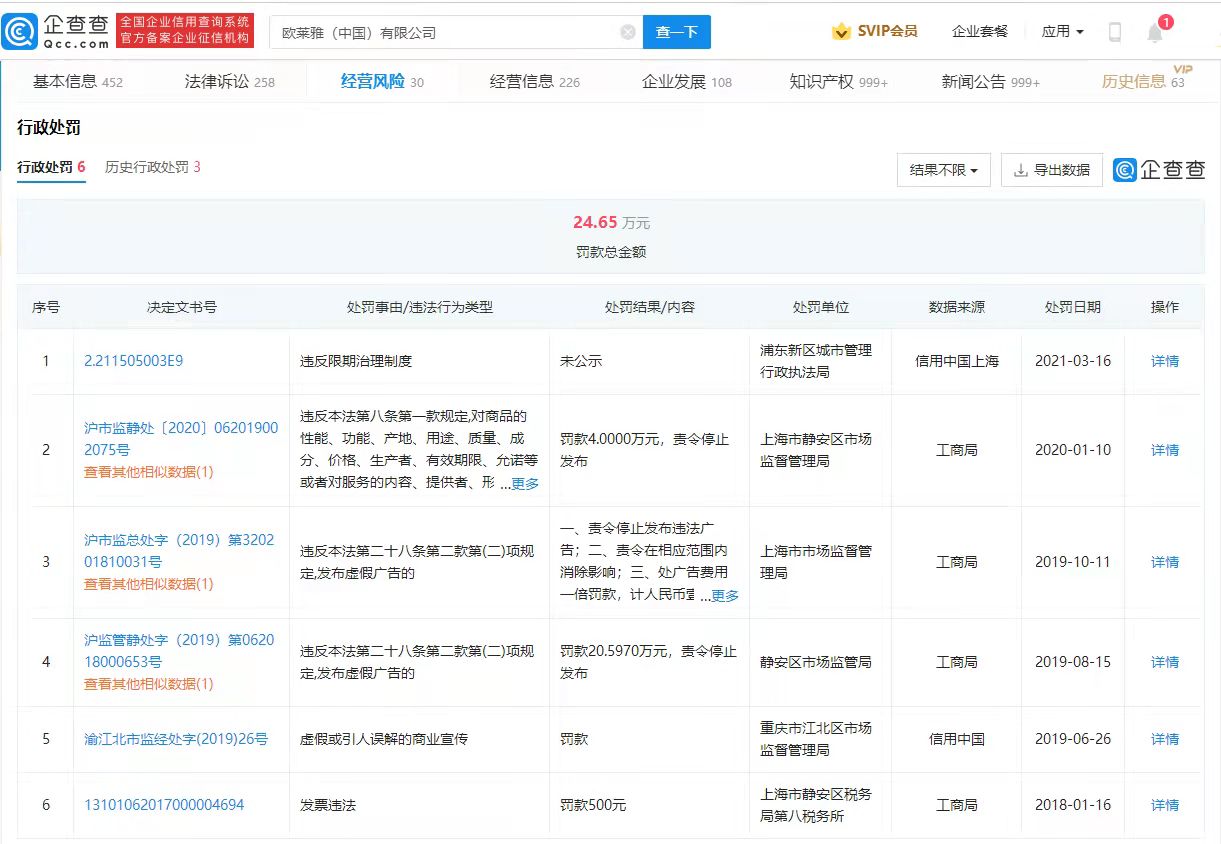Open 详情 for the 2018-01-16 record
Viewport: 1221px width, 844px height.
click(1165, 805)
